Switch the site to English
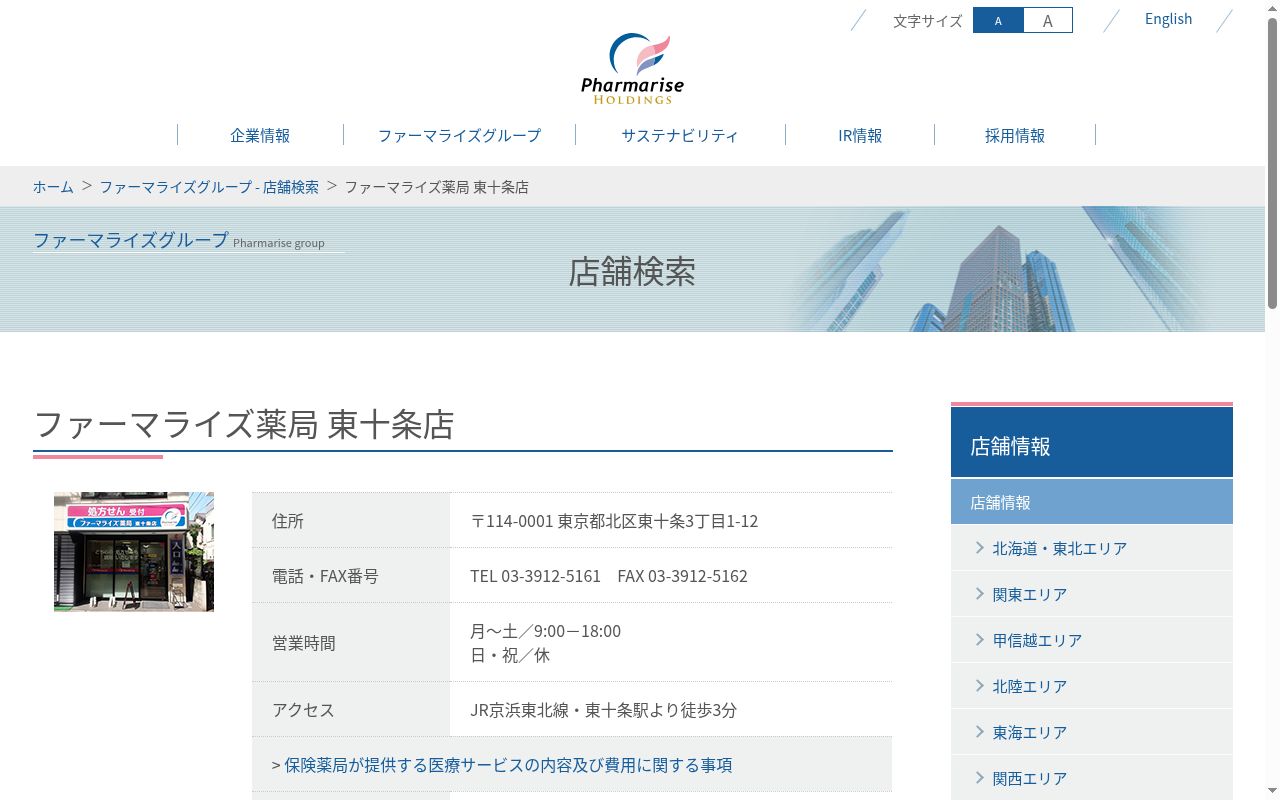 pyautogui.click(x=1168, y=19)
